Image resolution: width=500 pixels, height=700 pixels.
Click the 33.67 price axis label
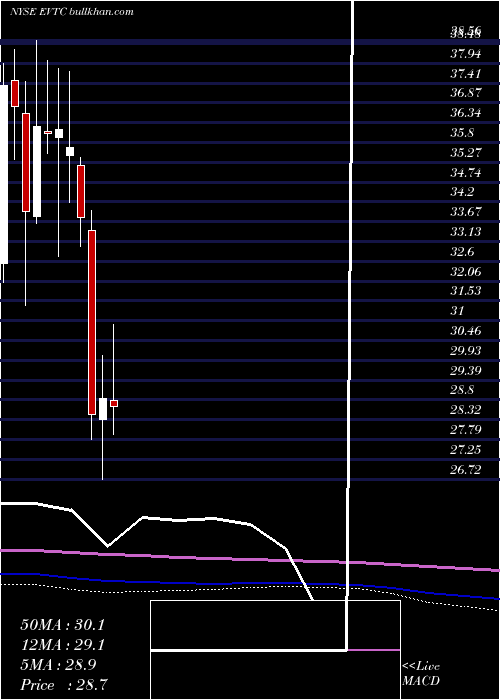pyautogui.click(x=466, y=212)
